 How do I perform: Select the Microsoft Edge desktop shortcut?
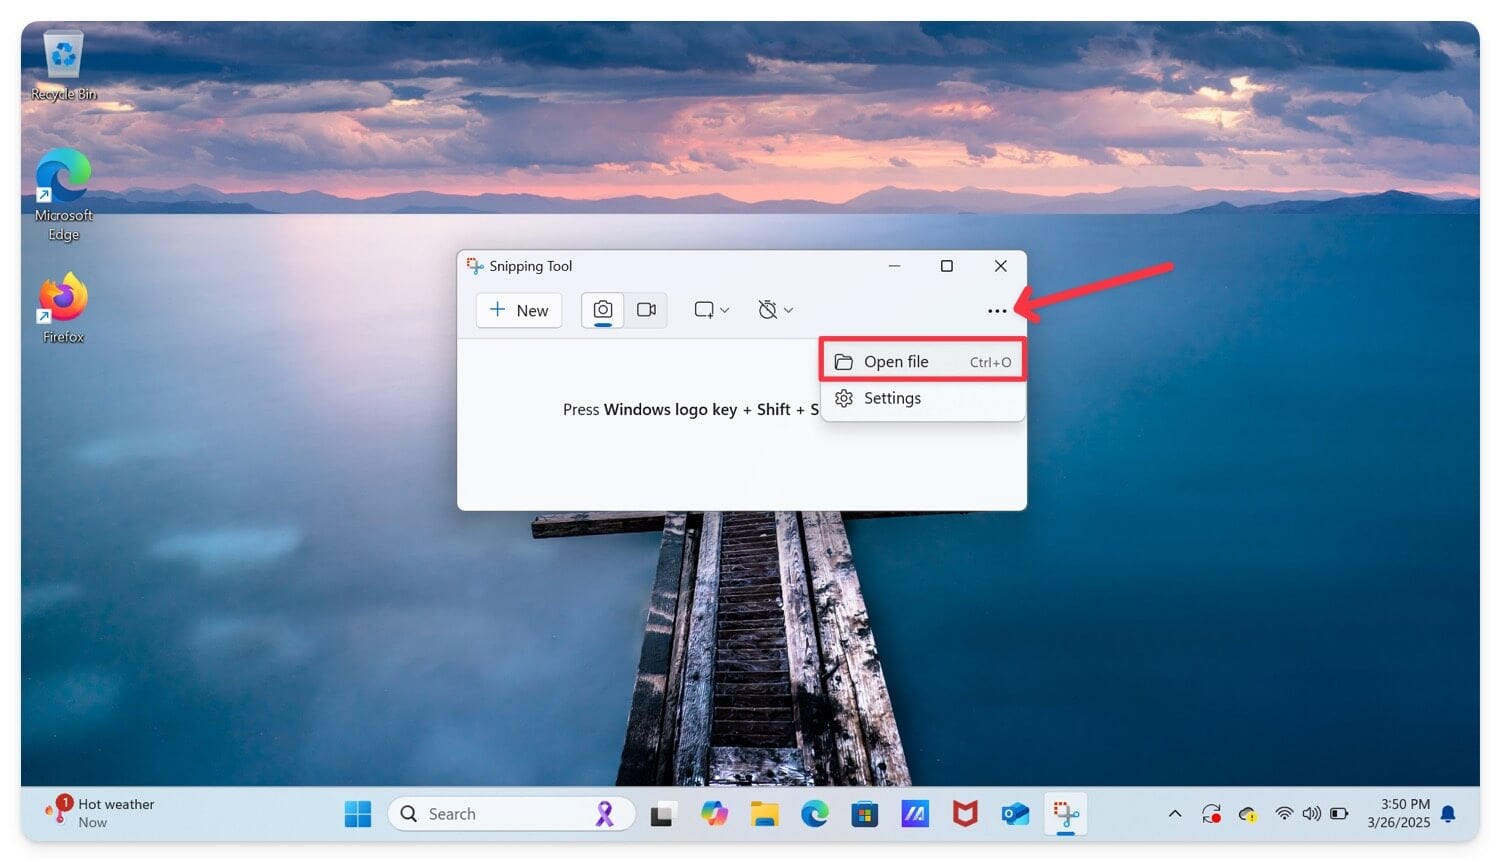coord(63,195)
